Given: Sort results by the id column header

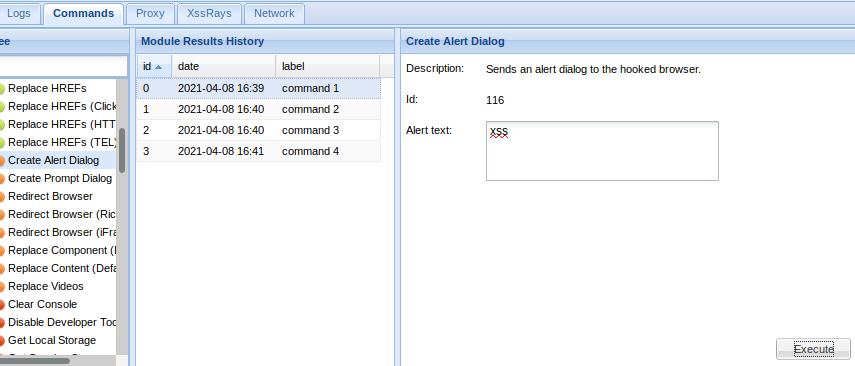Looking at the screenshot, I should pyautogui.click(x=154, y=67).
